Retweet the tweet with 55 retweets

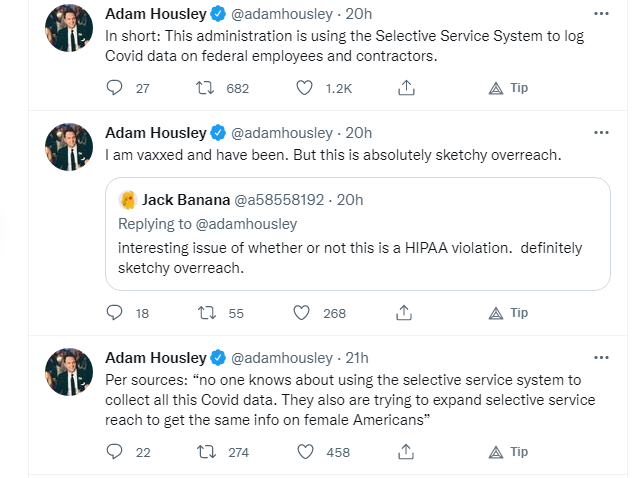[207, 313]
